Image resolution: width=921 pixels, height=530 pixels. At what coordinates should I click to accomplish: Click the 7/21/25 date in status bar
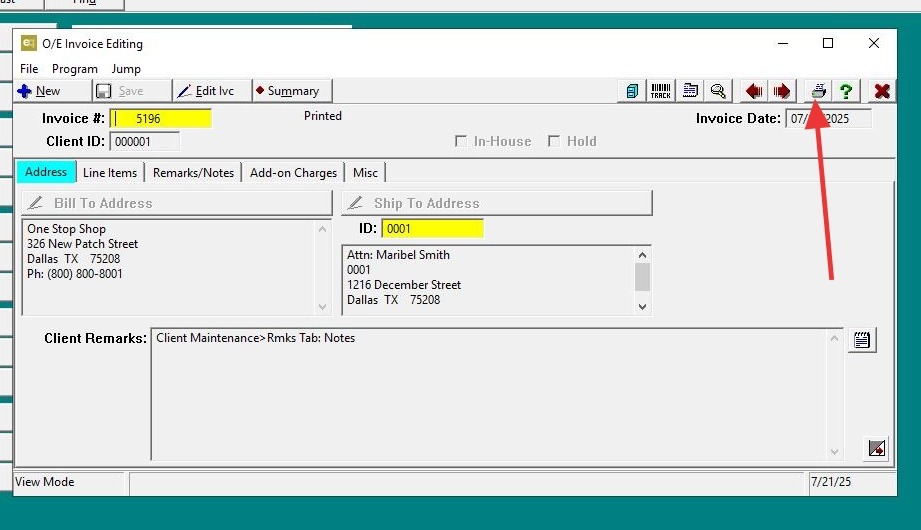coord(831,482)
